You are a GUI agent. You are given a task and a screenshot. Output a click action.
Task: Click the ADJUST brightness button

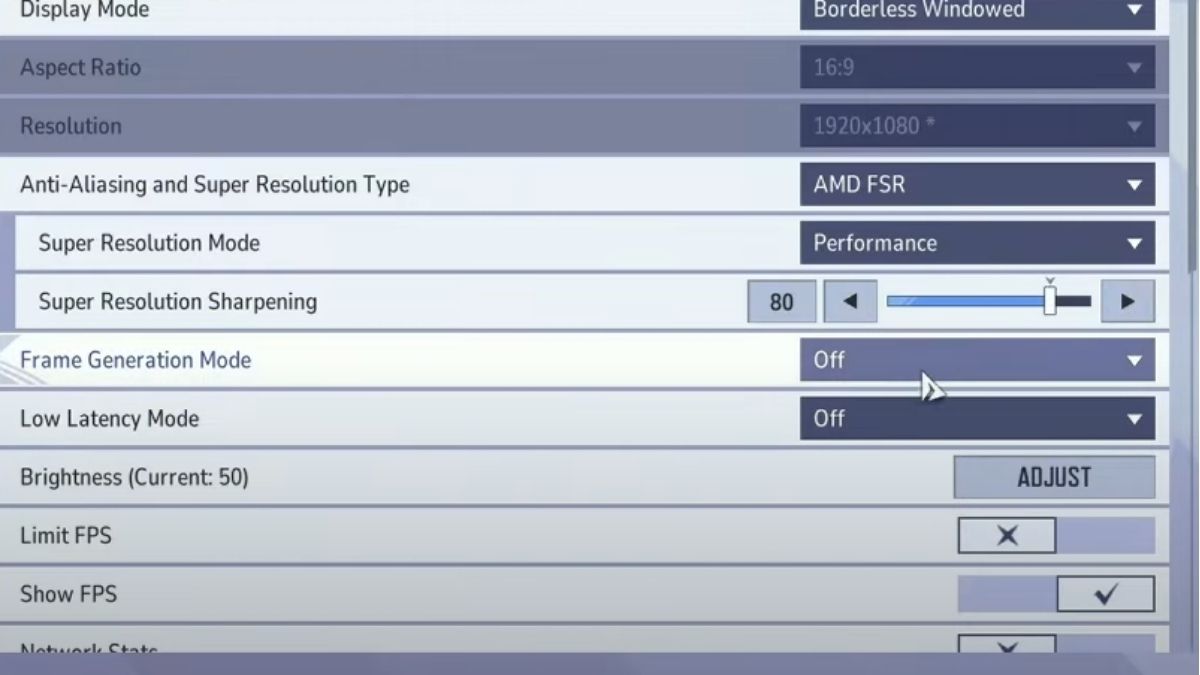pos(1054,477)
